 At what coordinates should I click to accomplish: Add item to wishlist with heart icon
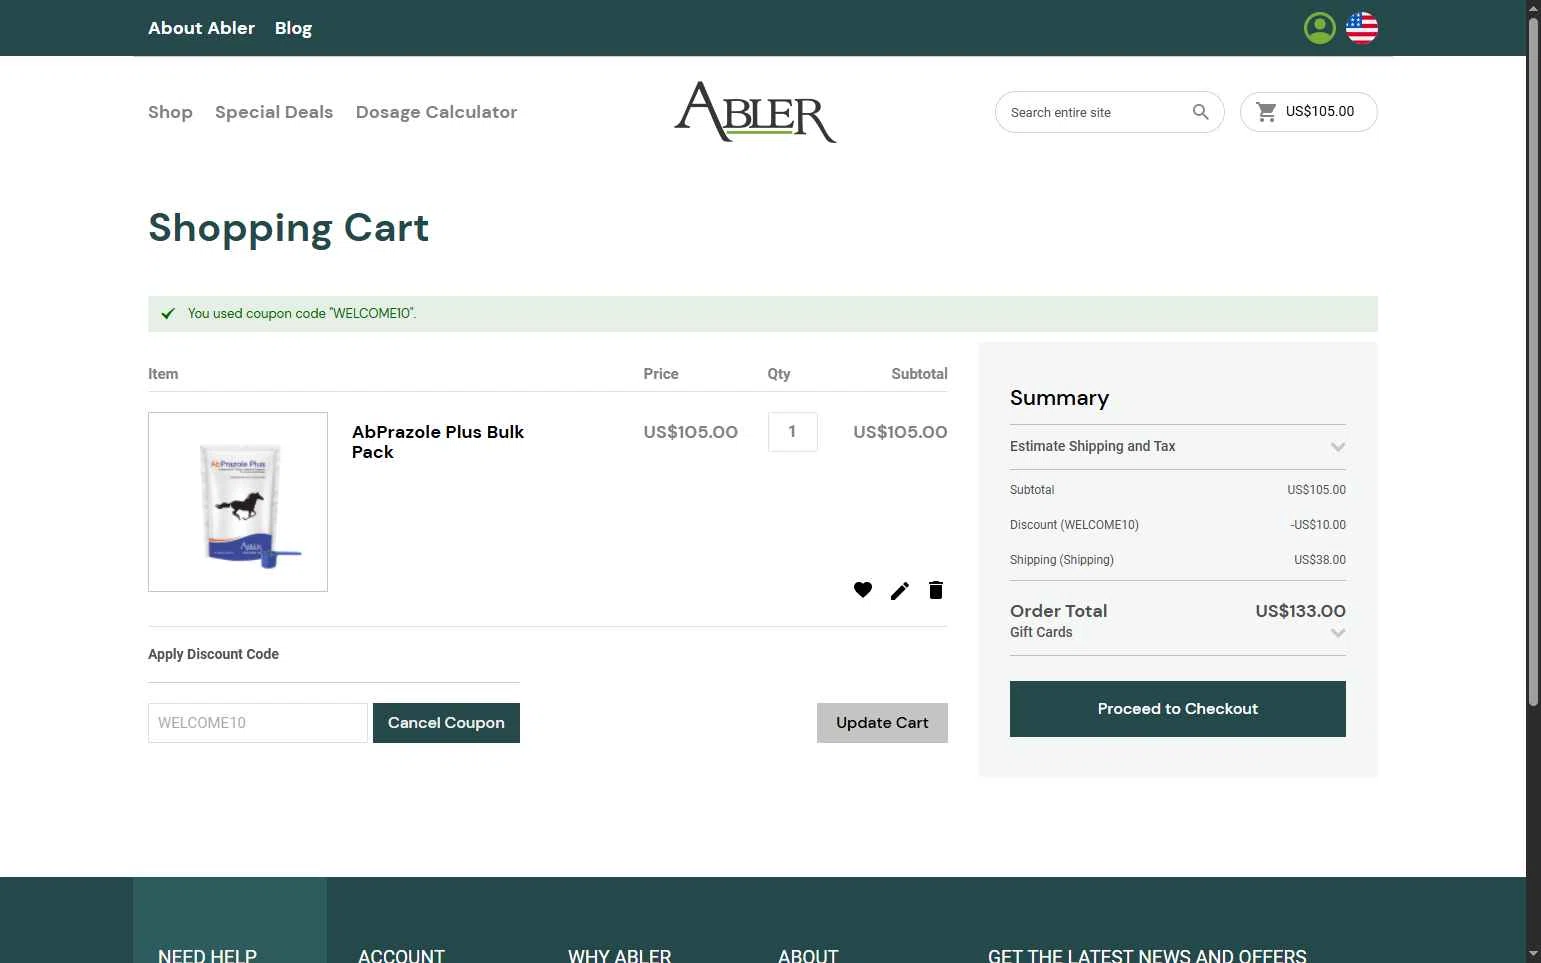point(863,590)
